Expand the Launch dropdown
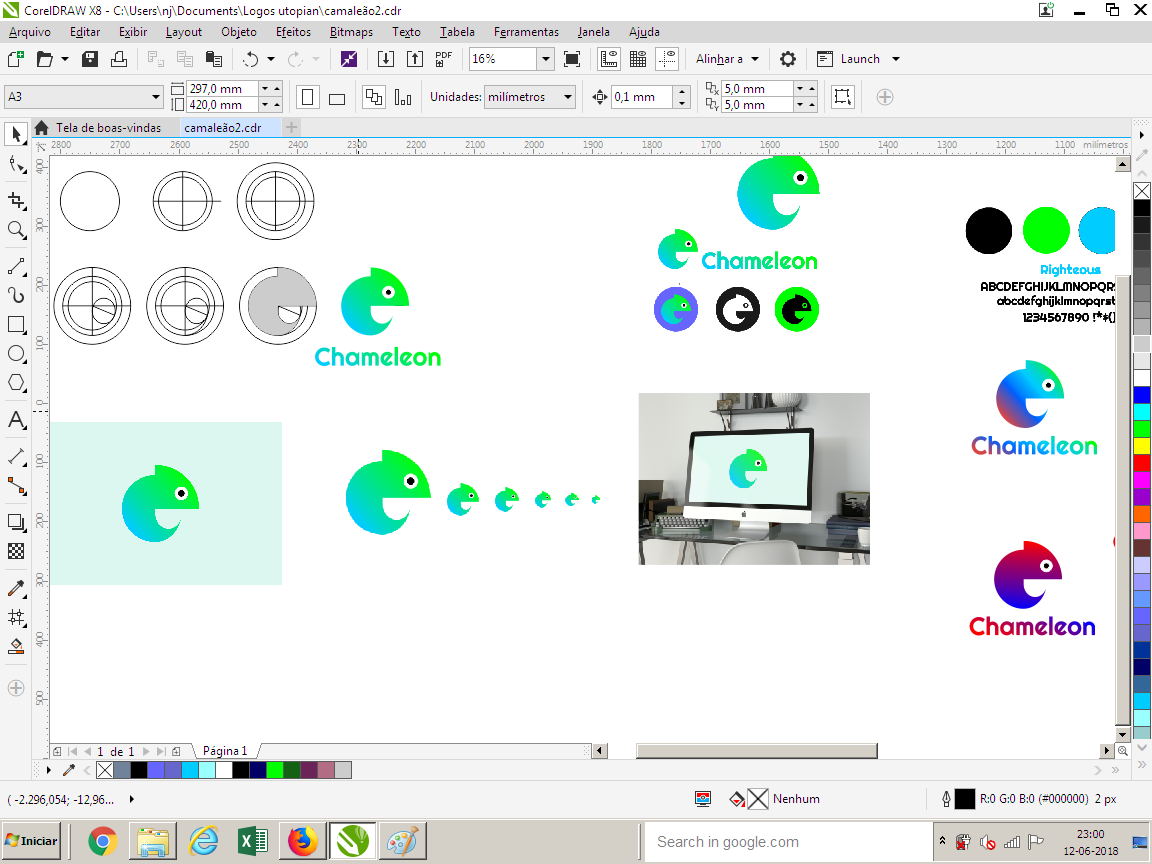Image resolution: width=1152 pixels, height=864 pixels. coord(896,59)
